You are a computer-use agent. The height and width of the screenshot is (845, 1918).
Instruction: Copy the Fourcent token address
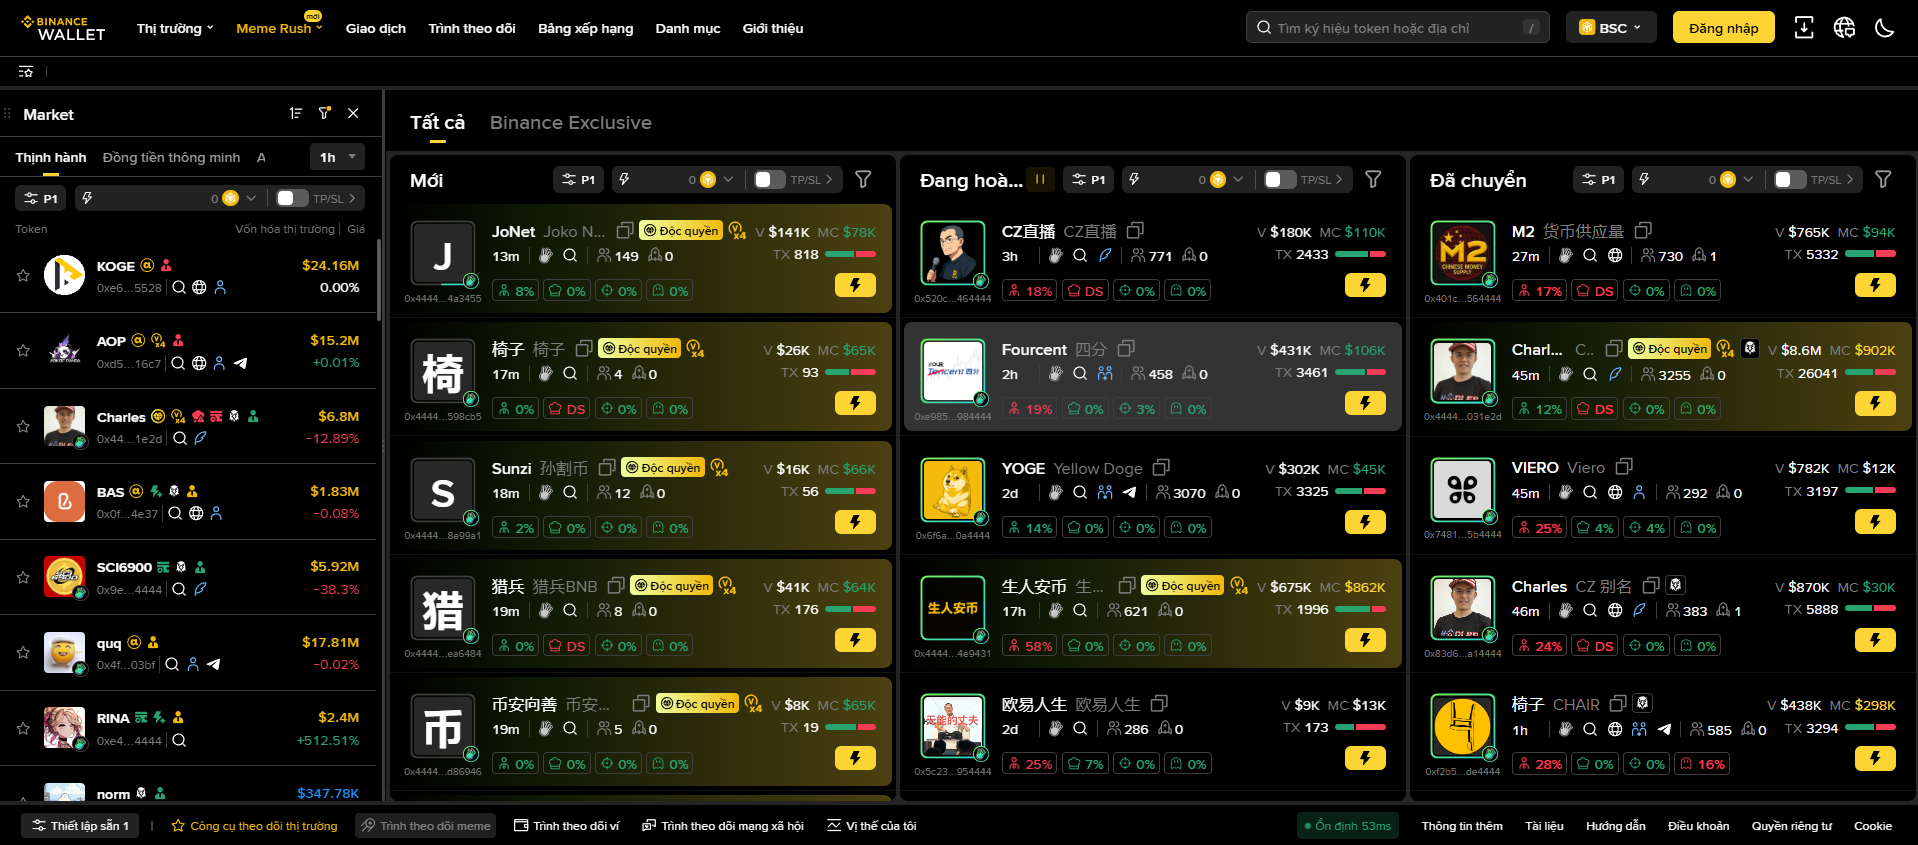1126,349
